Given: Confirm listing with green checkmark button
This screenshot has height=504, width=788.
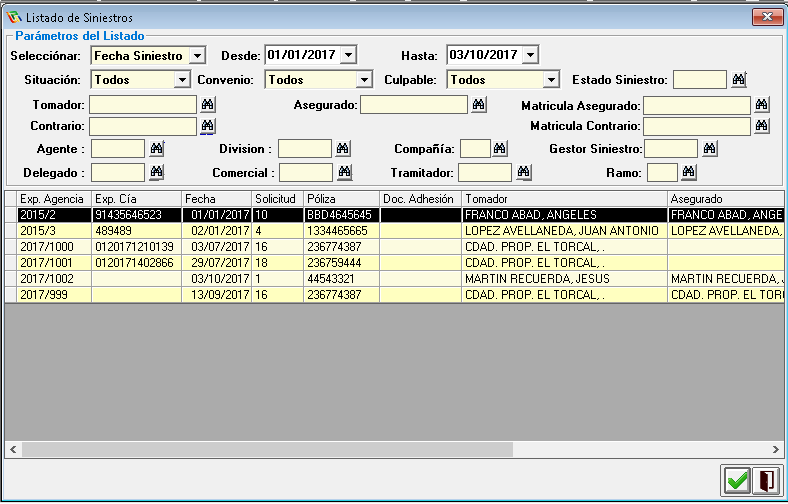Looking at the screenshot, I should [737, 481].
